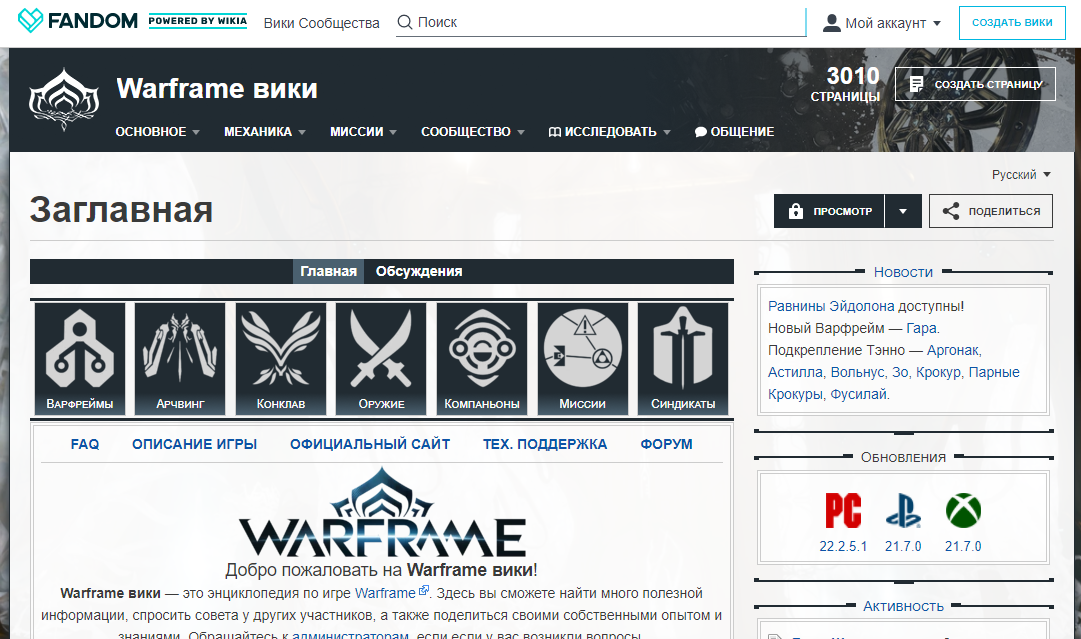Screen dimensions: 1081x639
Task: Expand the Мой аккаунт dropdown
Action: pos(882,23)
